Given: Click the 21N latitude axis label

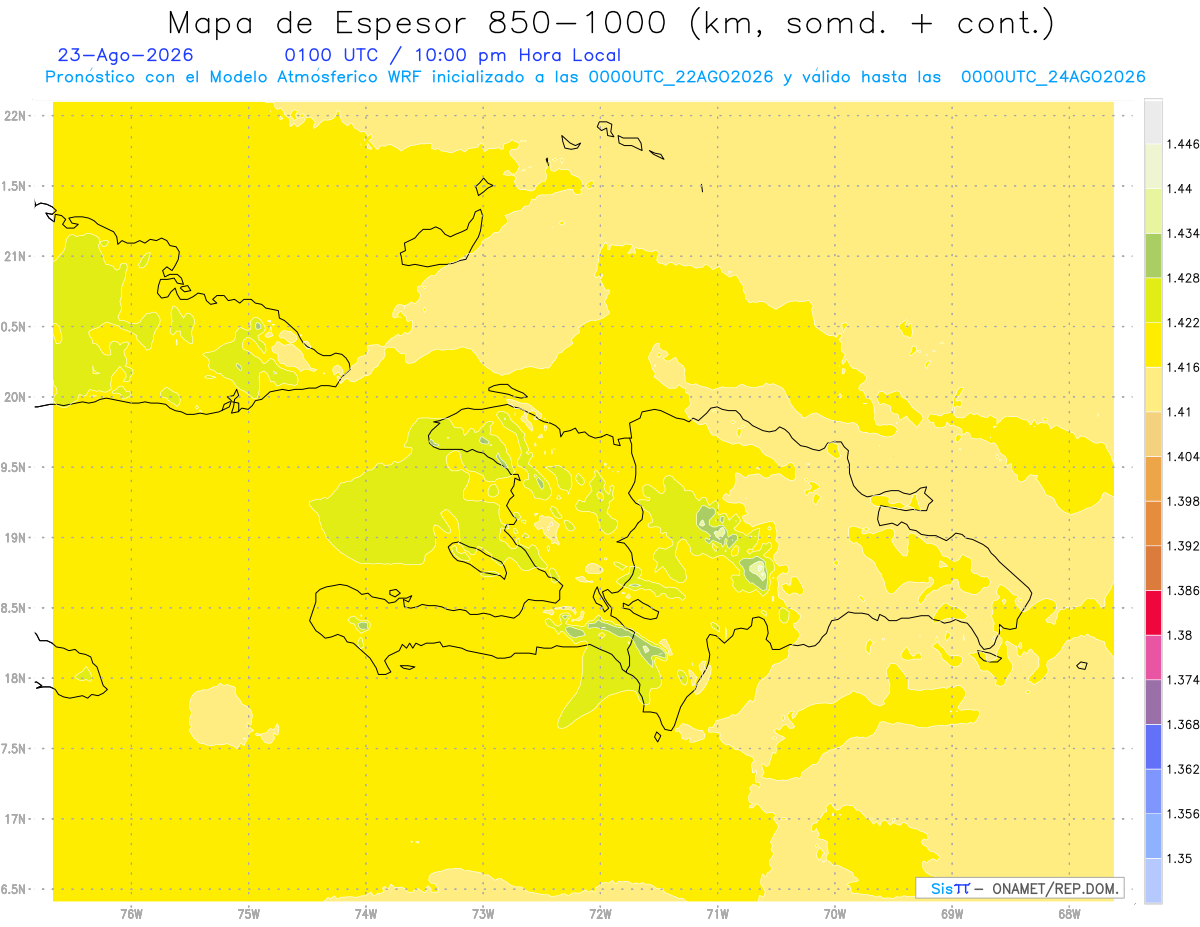Looking at the screenshot, I should (x=15, y=256).
